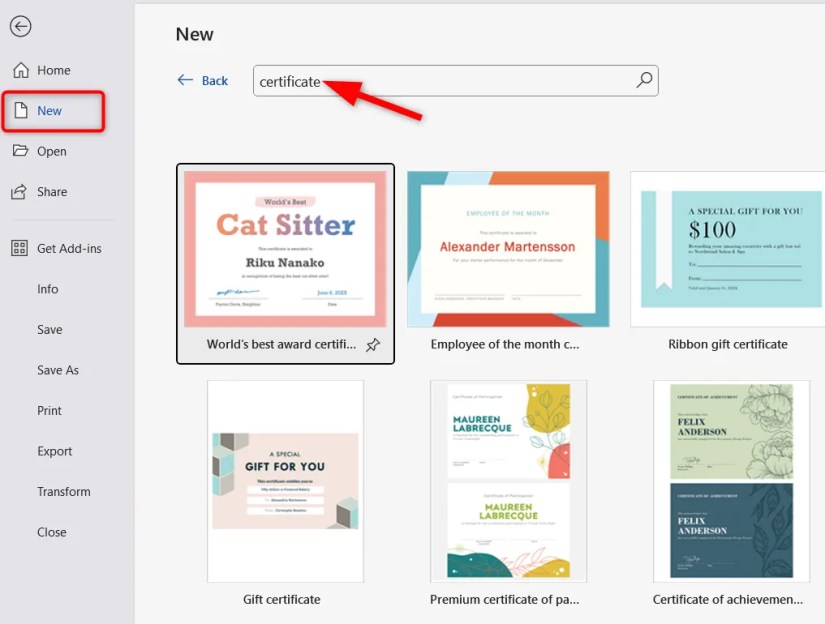The height and width of the screenshot is (624, 825).
Task: Open the Share menu entry
Action: (52, 192)
